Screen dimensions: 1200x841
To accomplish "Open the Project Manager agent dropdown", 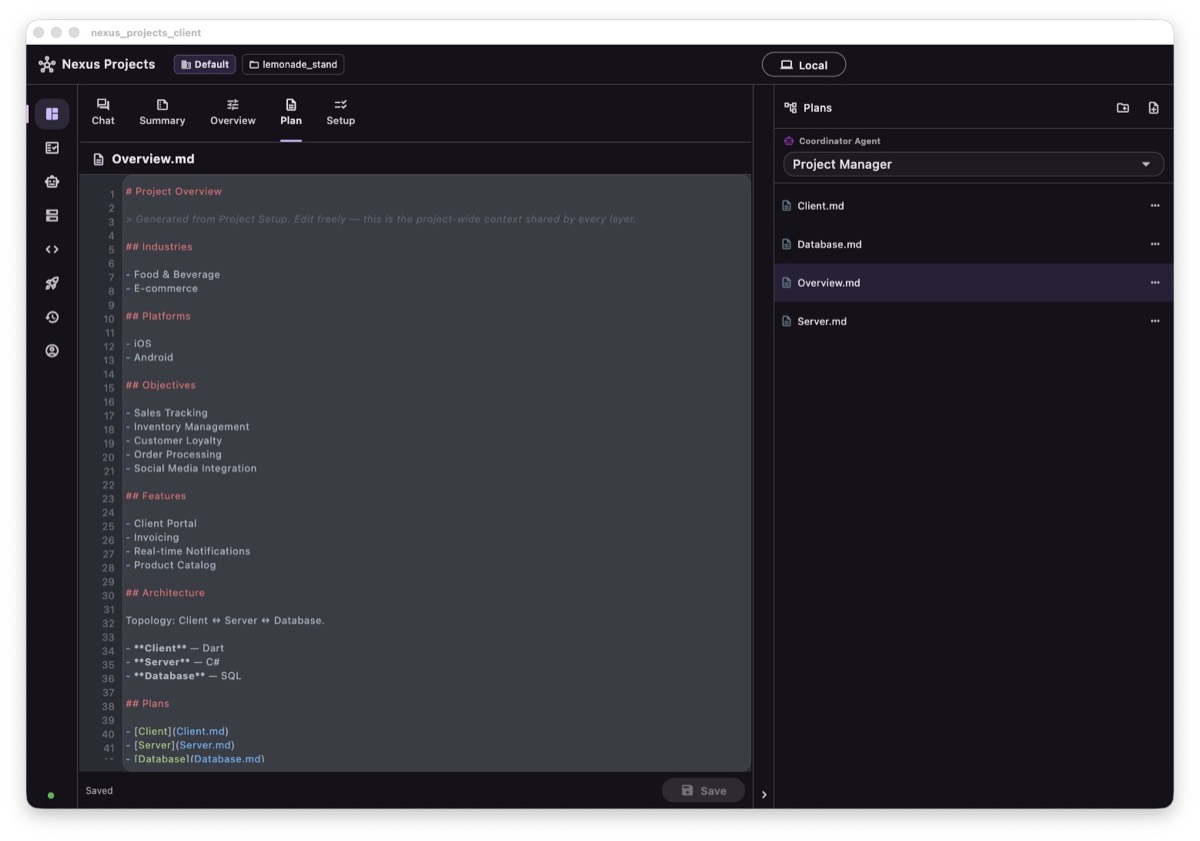I will tap(973, 164).
